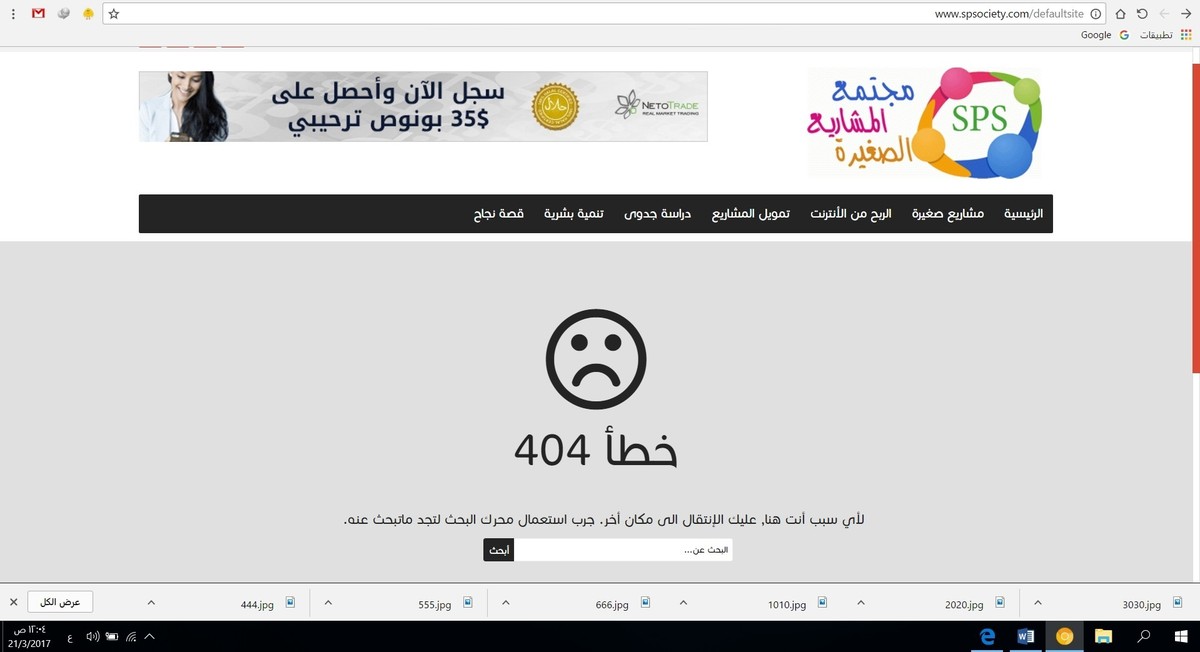Close the downloads bar
Image resolution: width=1200 pixels, height=652 pixels.
13,602
